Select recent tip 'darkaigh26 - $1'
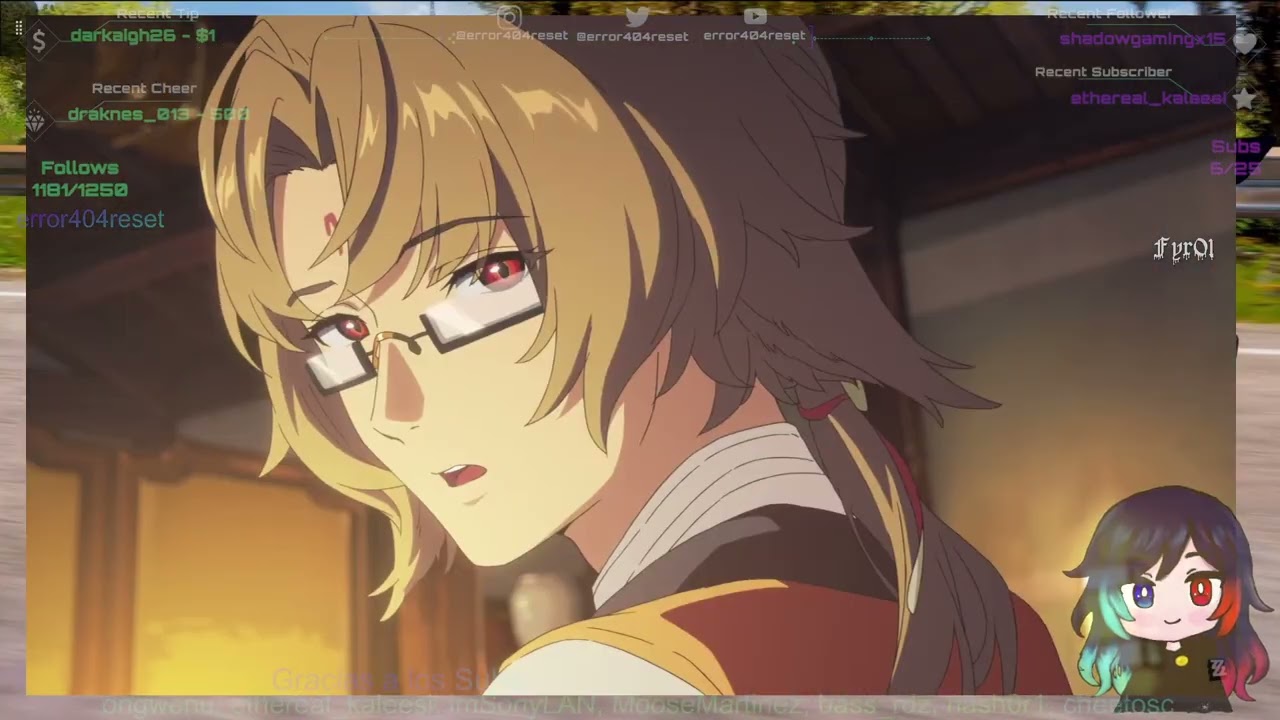Screen dimensions: 1280x720 click(x=143, y=36)
